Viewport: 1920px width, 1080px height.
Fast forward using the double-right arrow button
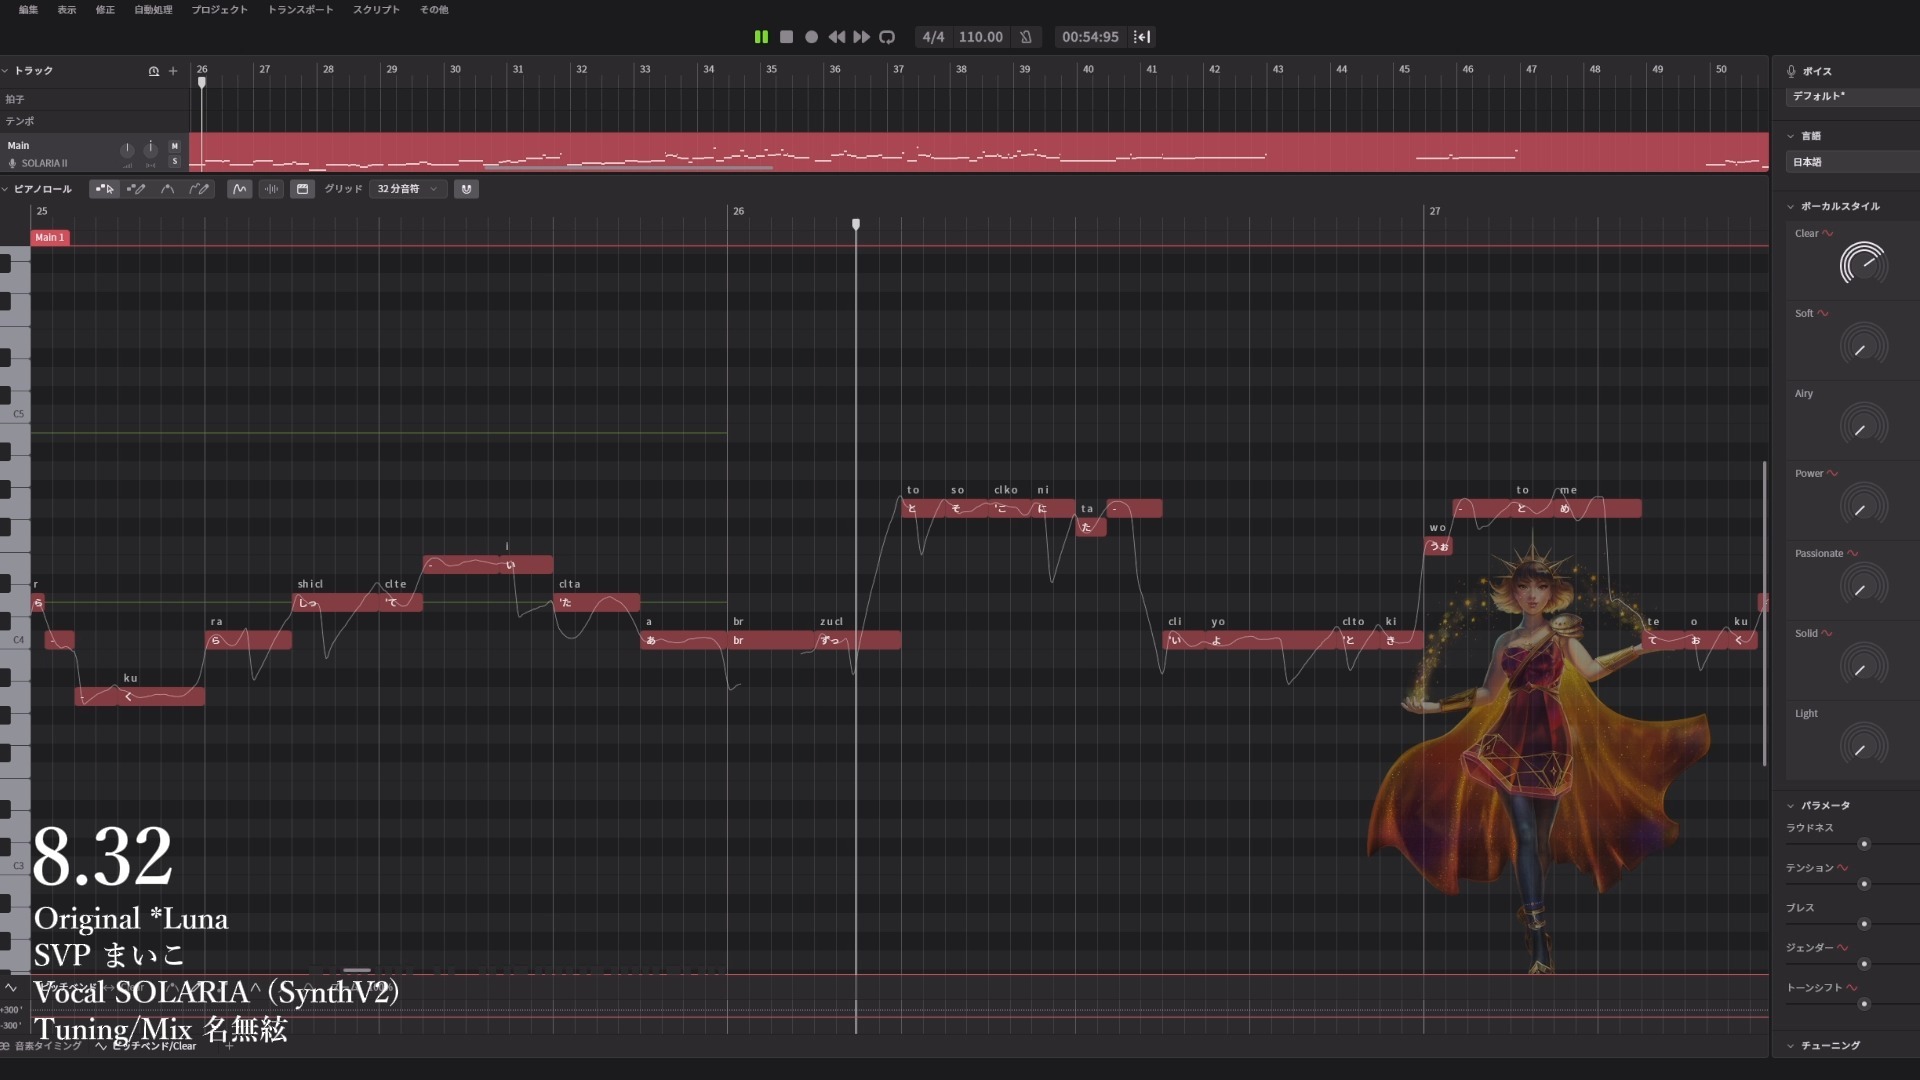861,37
